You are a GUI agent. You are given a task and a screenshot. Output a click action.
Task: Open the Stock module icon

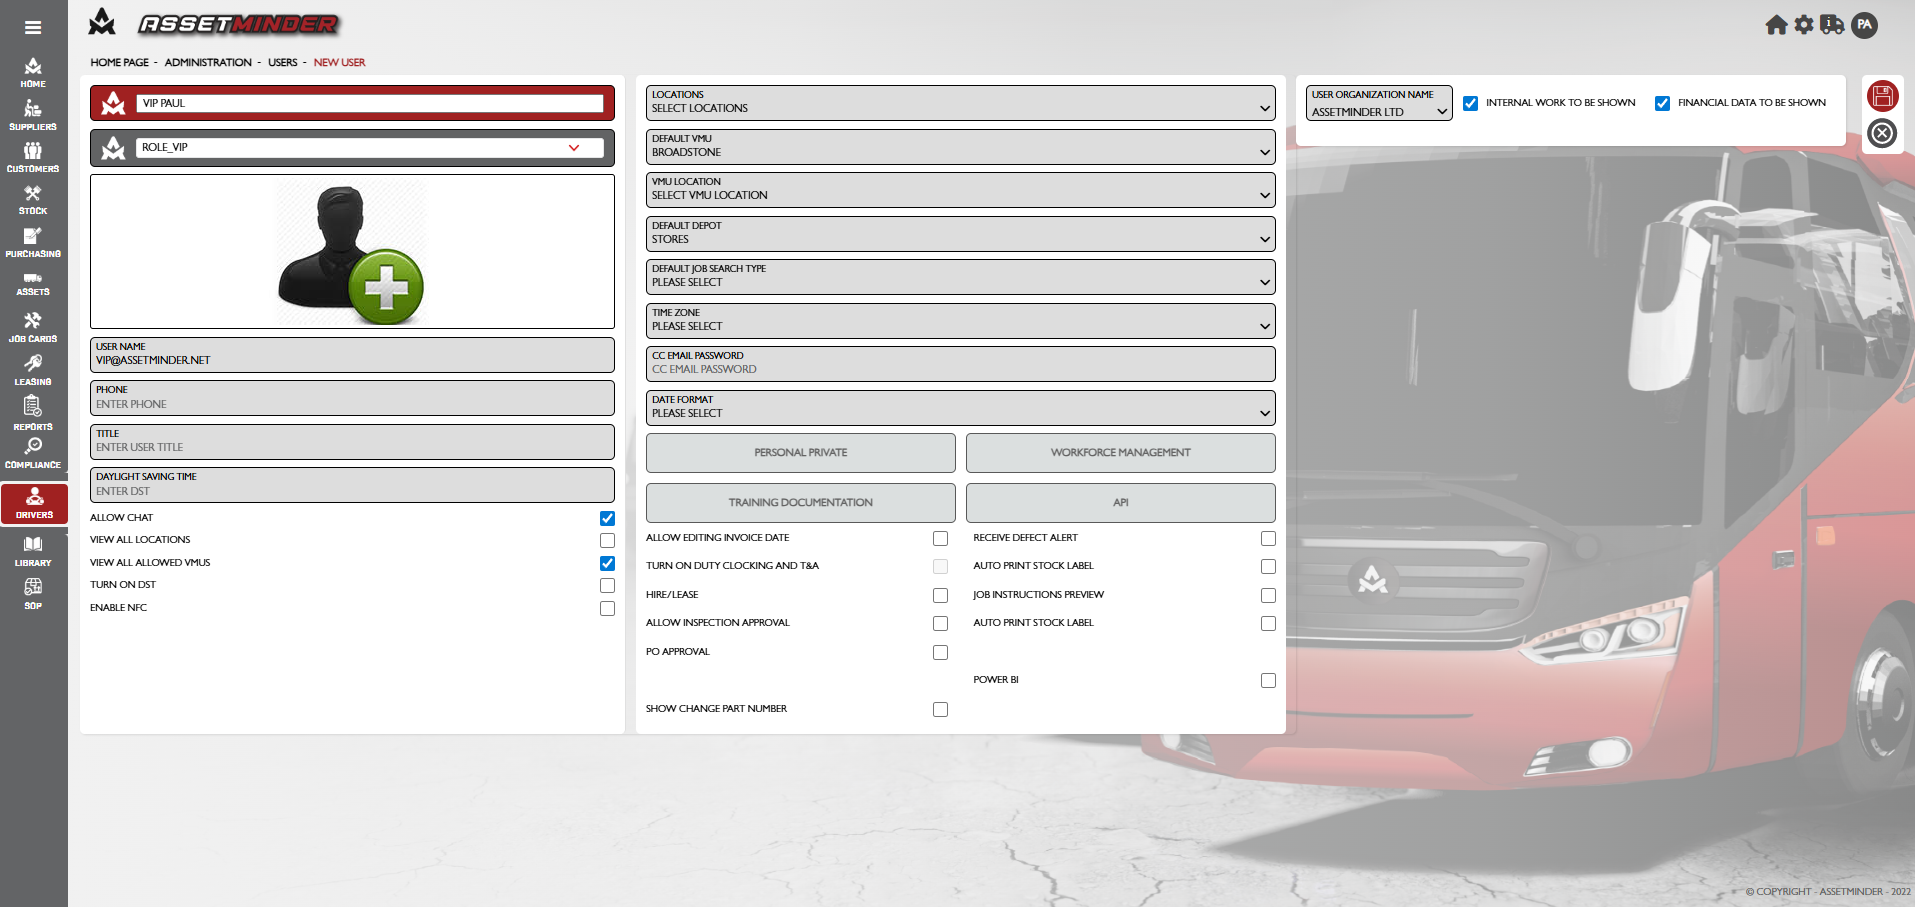point(33,200)
